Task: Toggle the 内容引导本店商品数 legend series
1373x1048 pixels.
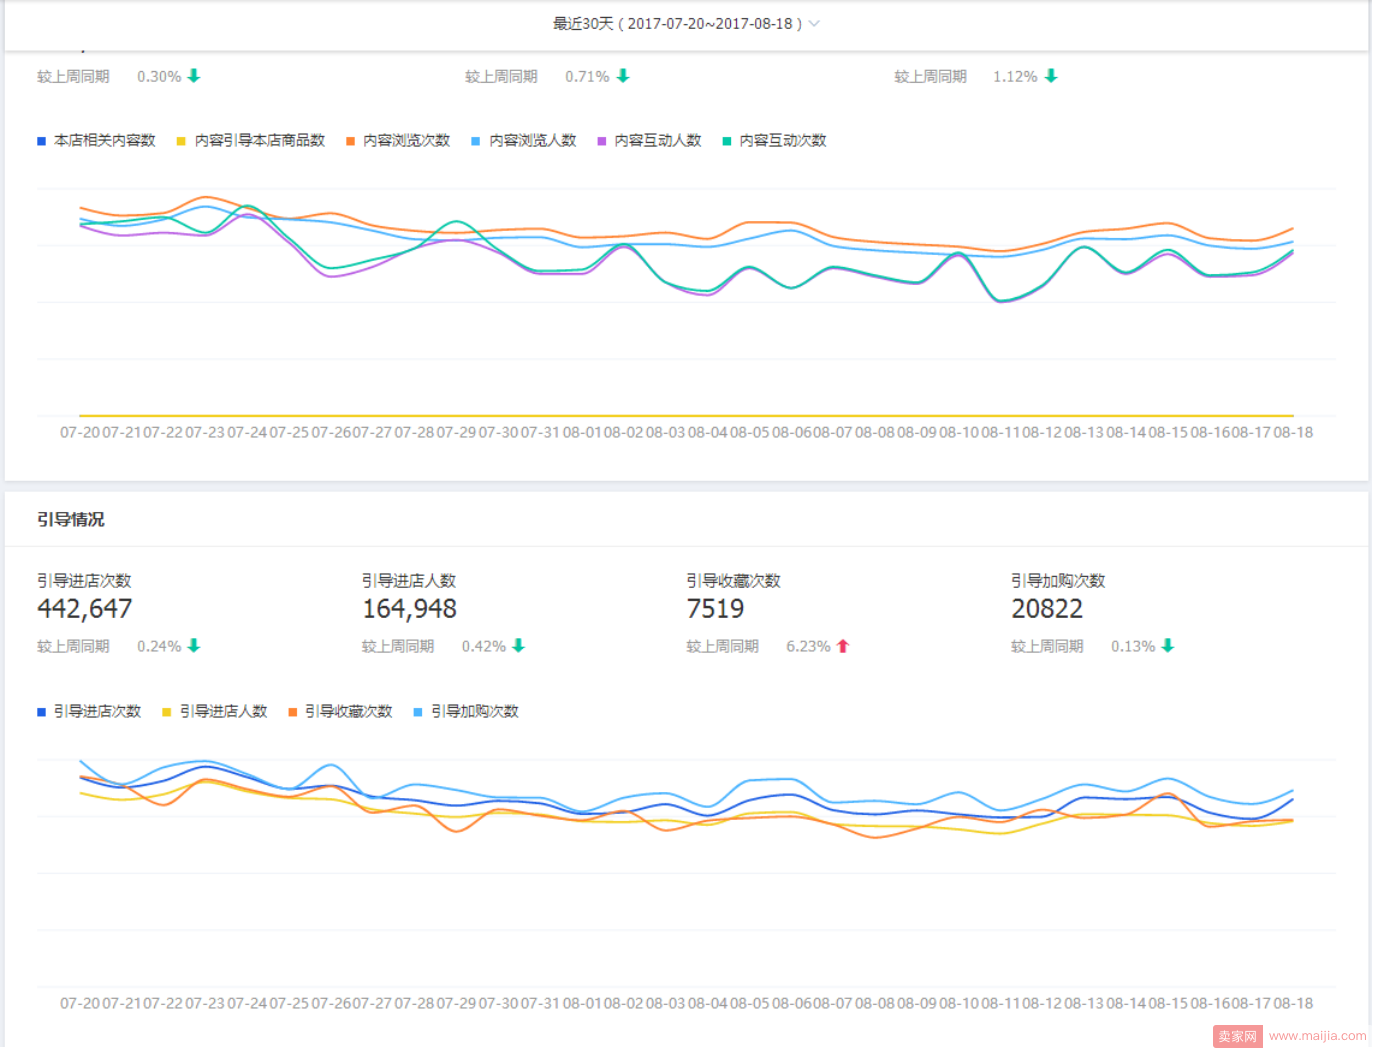Action: tap(251, 141)
